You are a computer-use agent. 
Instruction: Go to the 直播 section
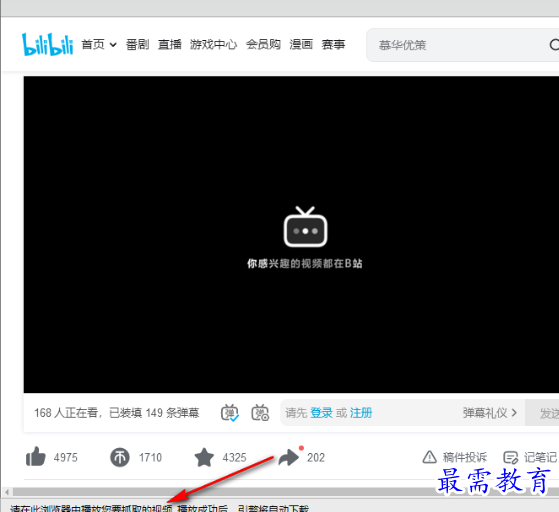coord(170,45)
